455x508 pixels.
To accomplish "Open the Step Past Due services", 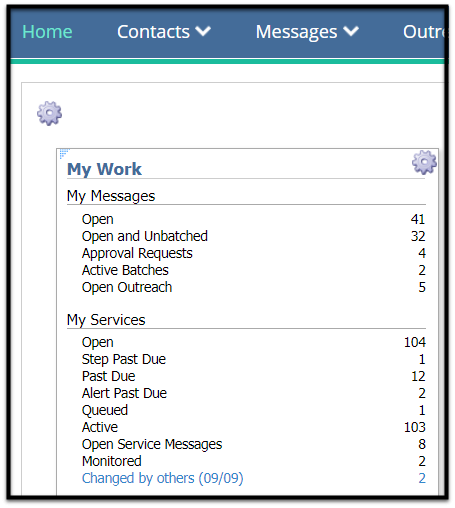I will pos(124,359).
